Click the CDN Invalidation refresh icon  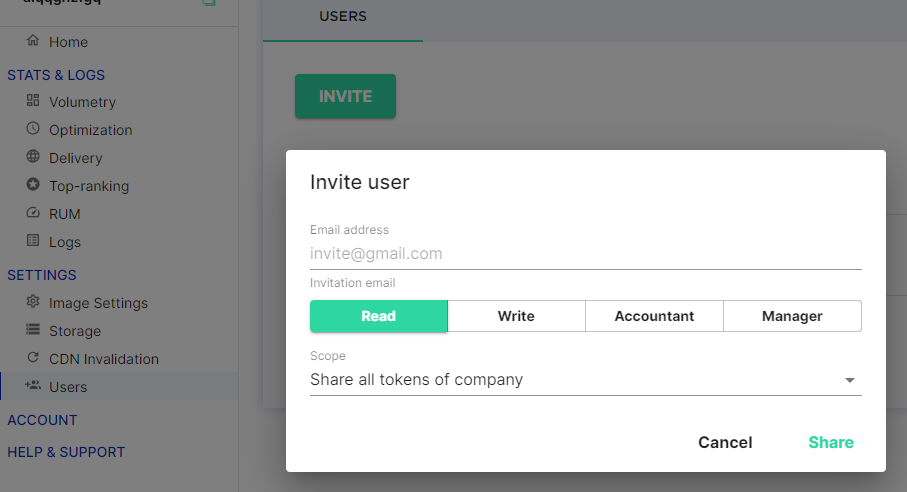(33, 358)
